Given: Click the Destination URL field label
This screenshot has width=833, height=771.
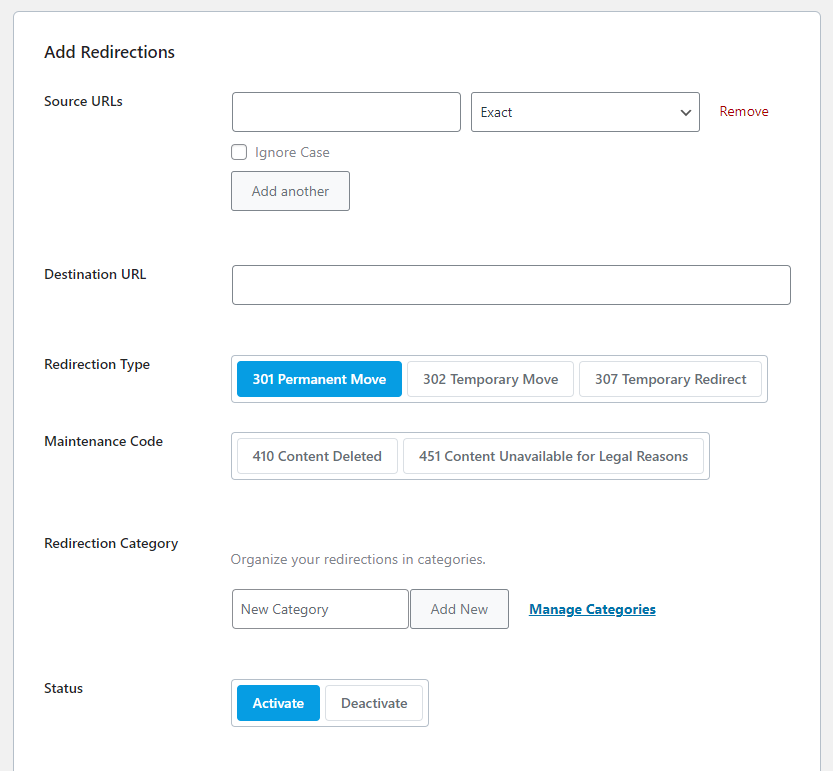Looking at the screenshot, I should pos(95,274).
